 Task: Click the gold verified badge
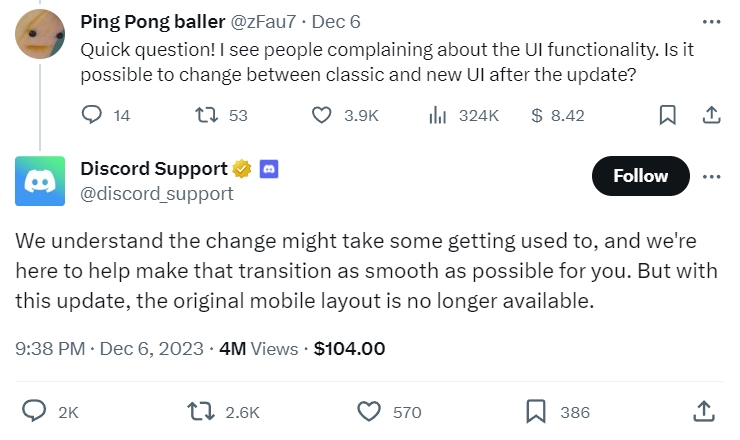(x=242, y=169)
